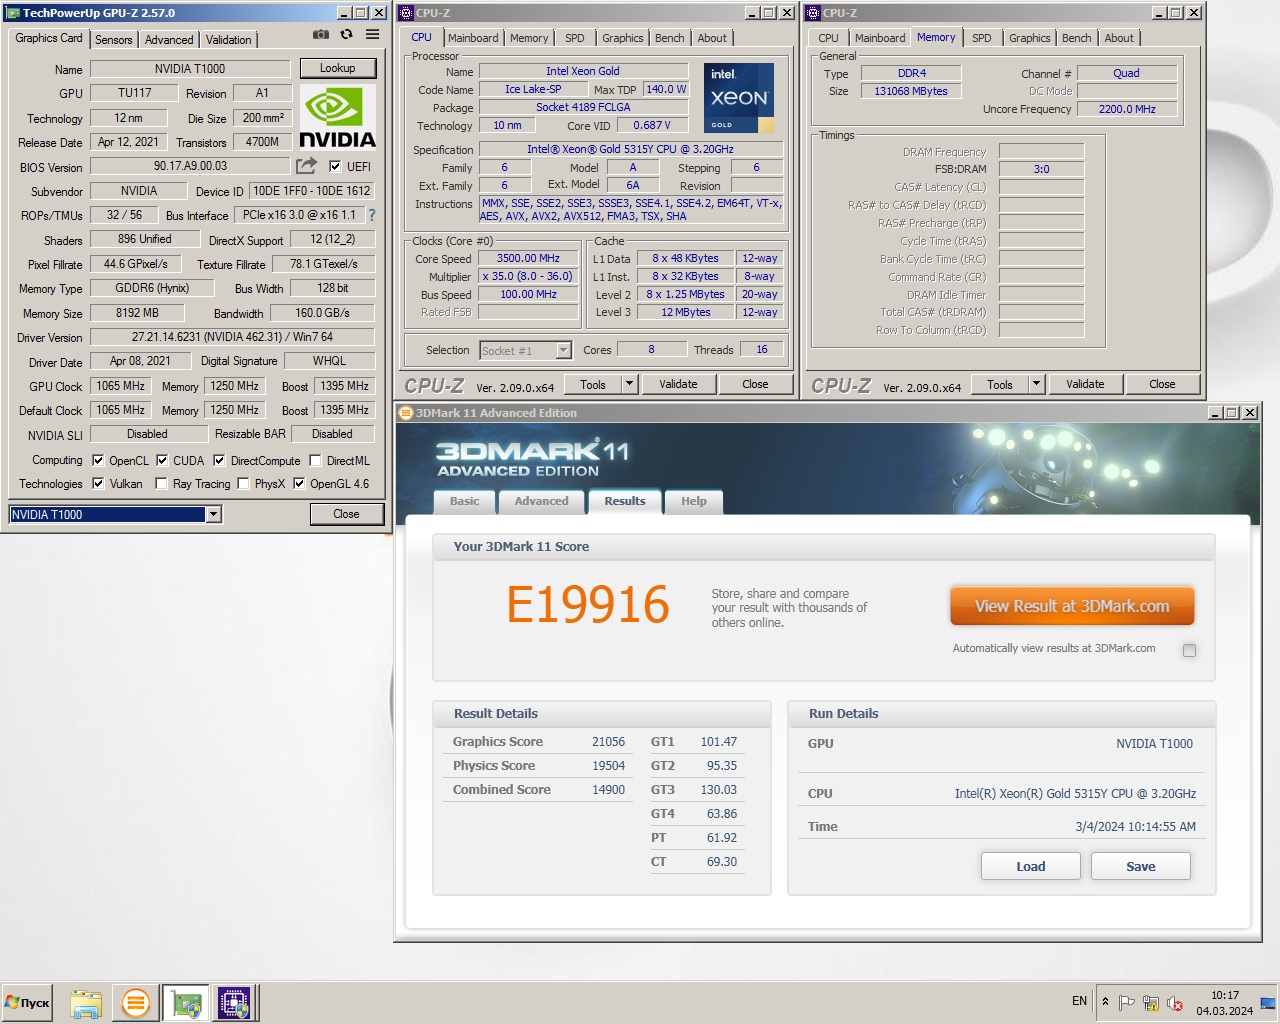
Task: Switch to the Basic tab in 3DMark 11
Action: [x=464, y=501]
